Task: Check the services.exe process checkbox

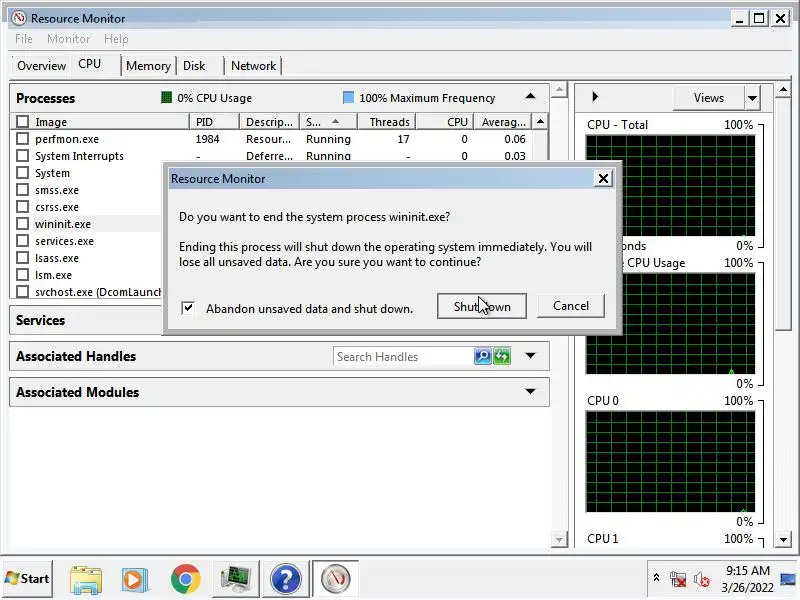Action: pyautogui.click(x=22, y=241)
